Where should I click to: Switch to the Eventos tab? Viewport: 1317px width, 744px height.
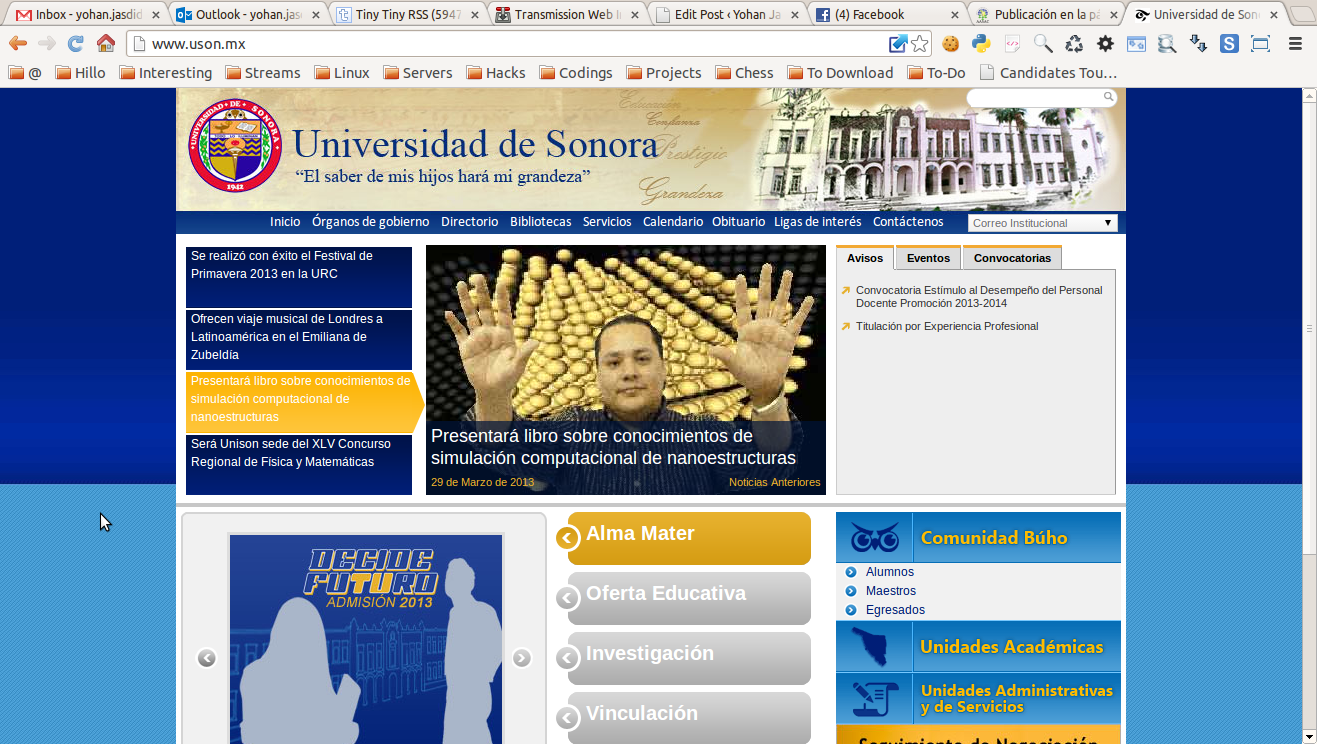coord(928,258)
